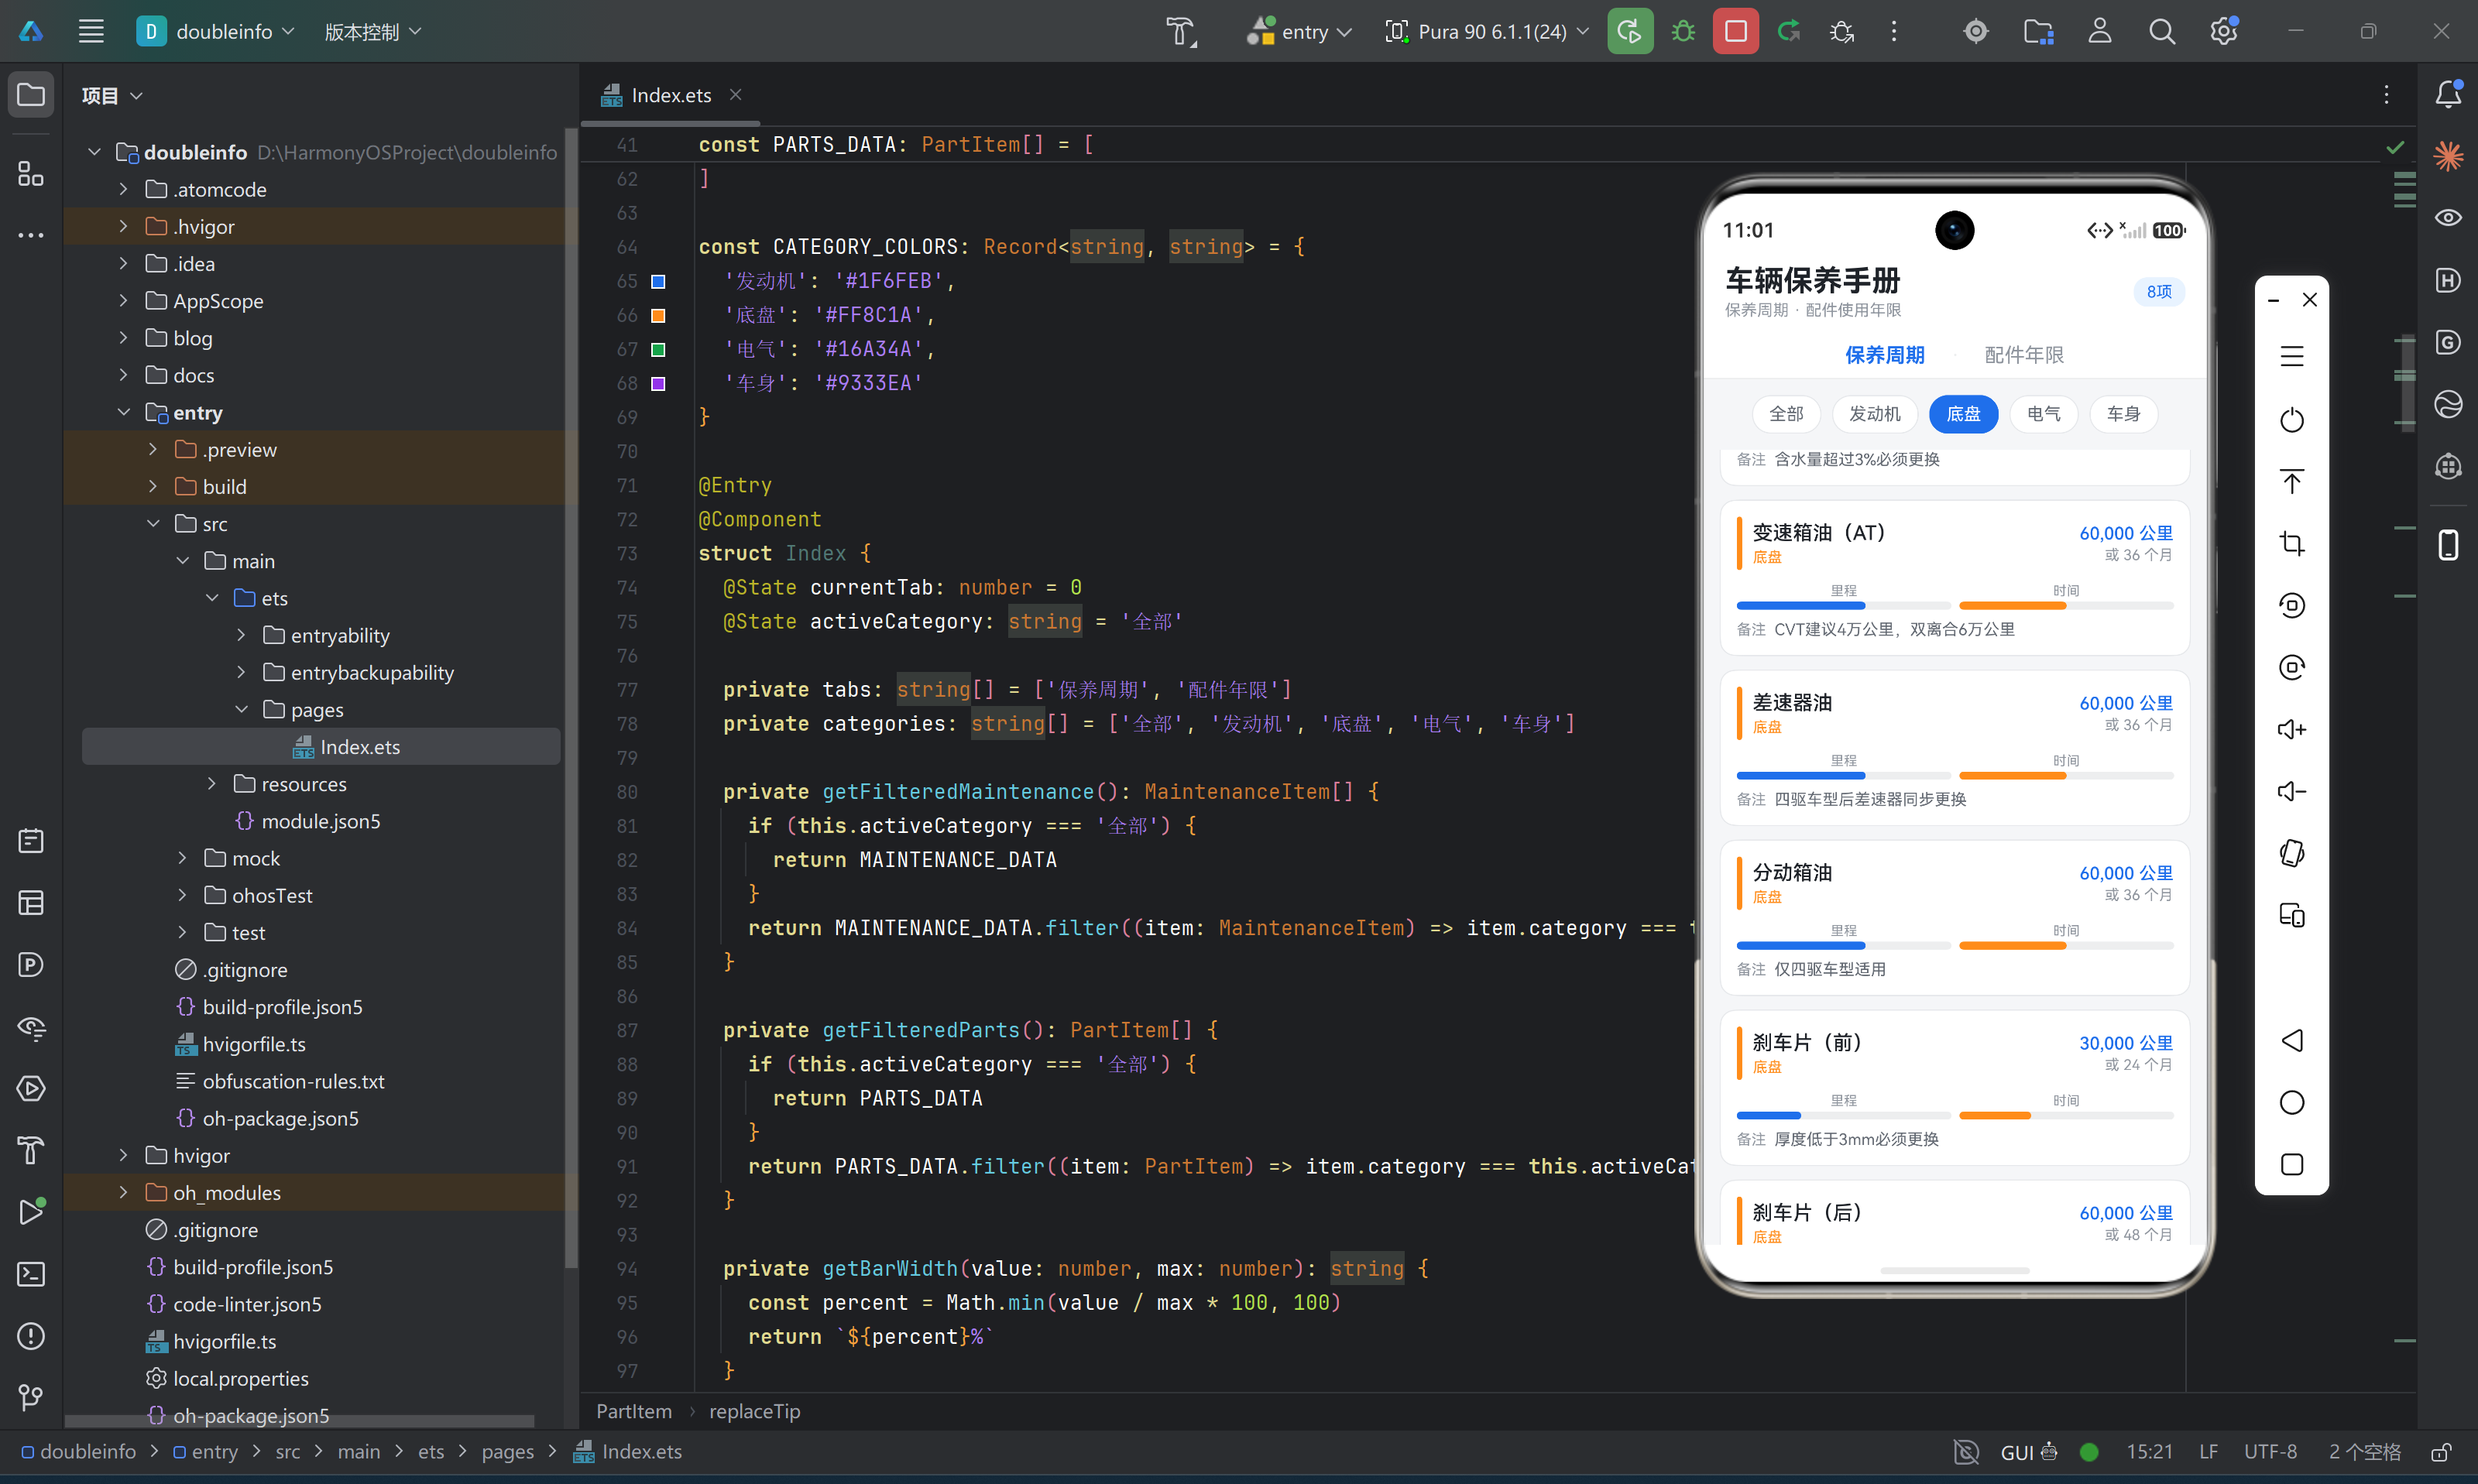Screen dimensions: 2478x1484
Task: Tap emulator recent apps square button
Action: tap(2291, 1164)
